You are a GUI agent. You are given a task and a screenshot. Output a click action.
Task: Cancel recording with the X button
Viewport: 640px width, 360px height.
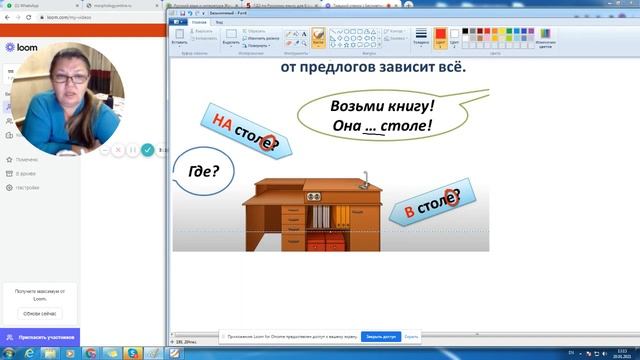point(118,150)
